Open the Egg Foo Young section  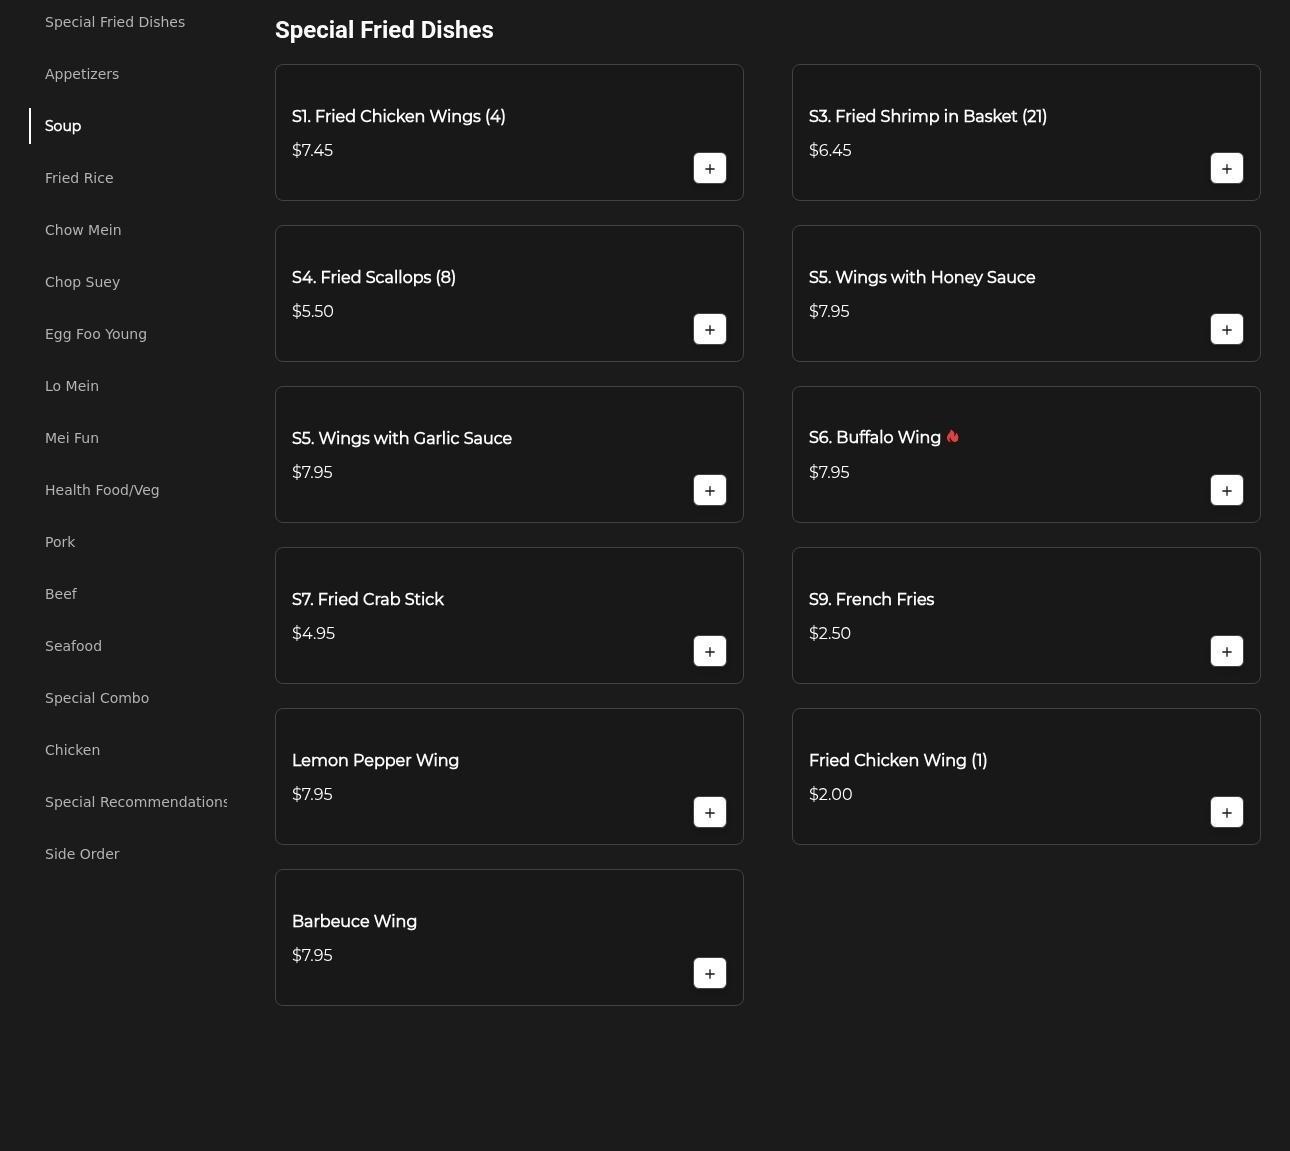tap(96, 334)
